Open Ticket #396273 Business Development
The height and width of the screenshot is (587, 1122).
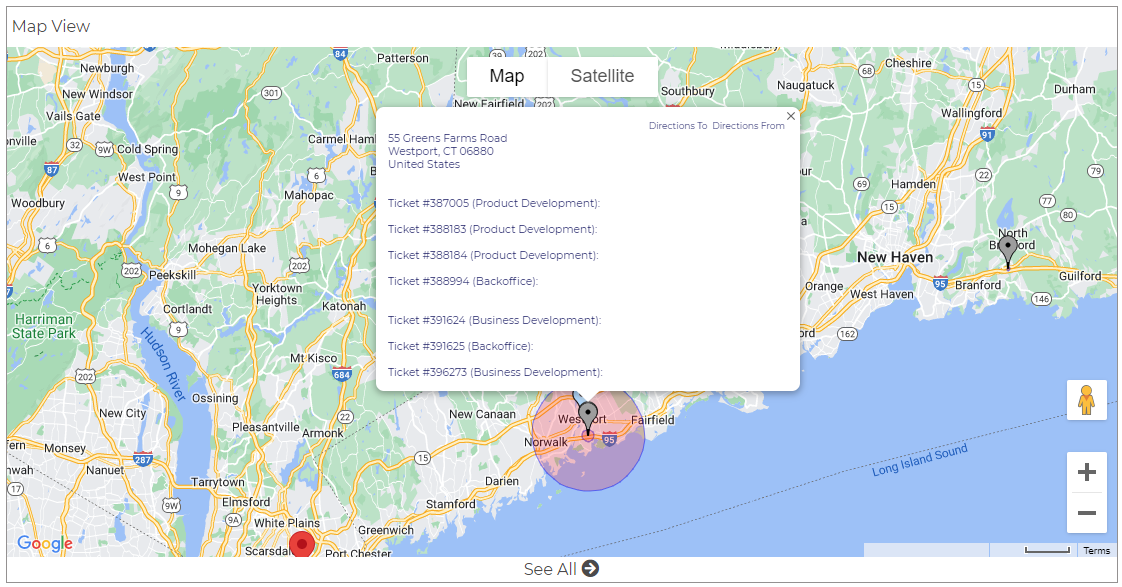495,372
